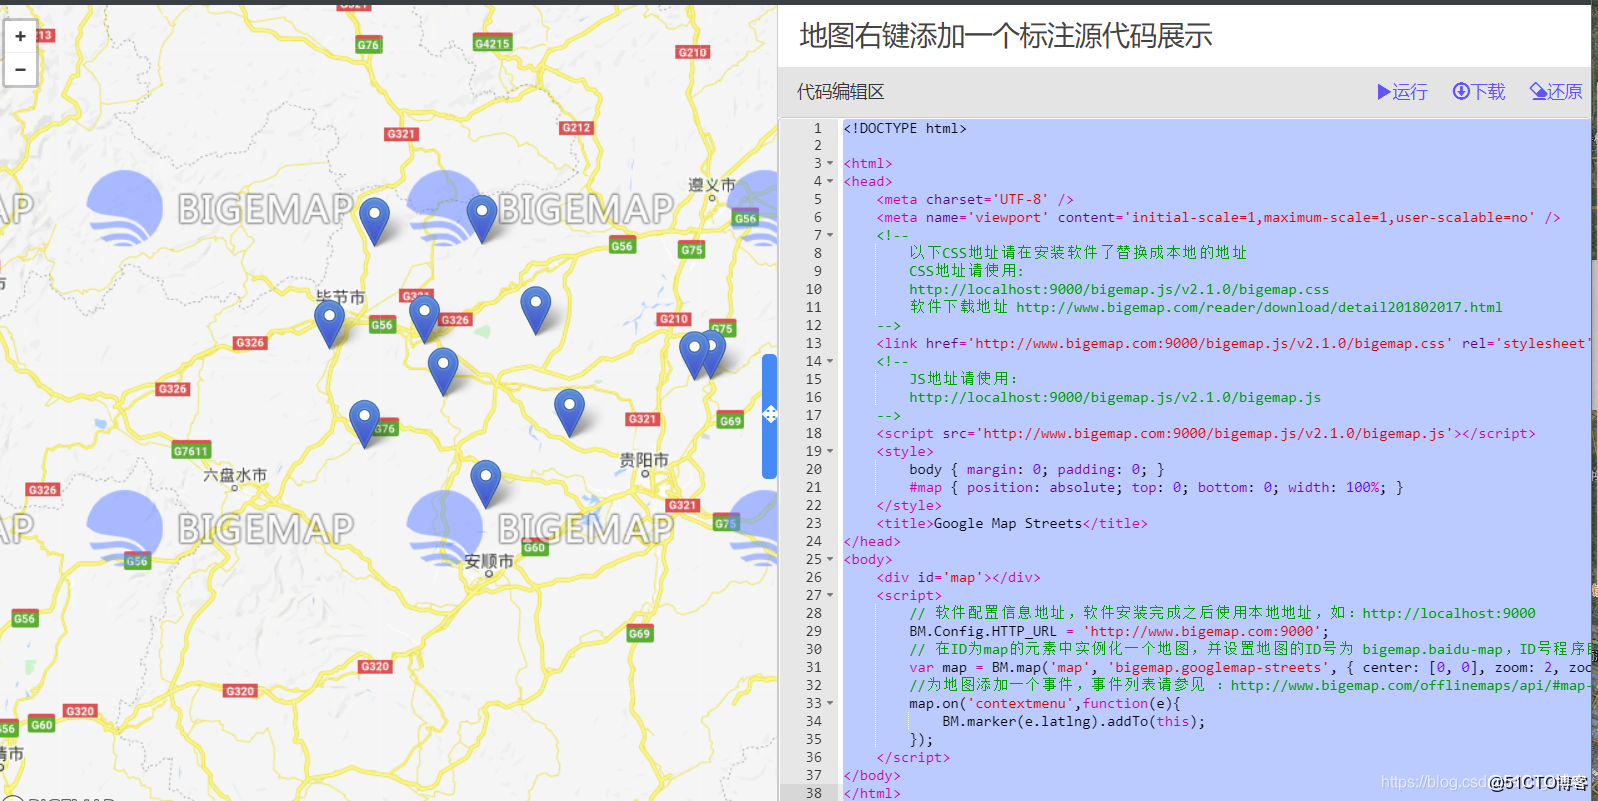Image resolution: width=1598 pixels, height=801 pixels.
Task: Select marker left of G326 shield near 毕节
Action: coord(424,319)
